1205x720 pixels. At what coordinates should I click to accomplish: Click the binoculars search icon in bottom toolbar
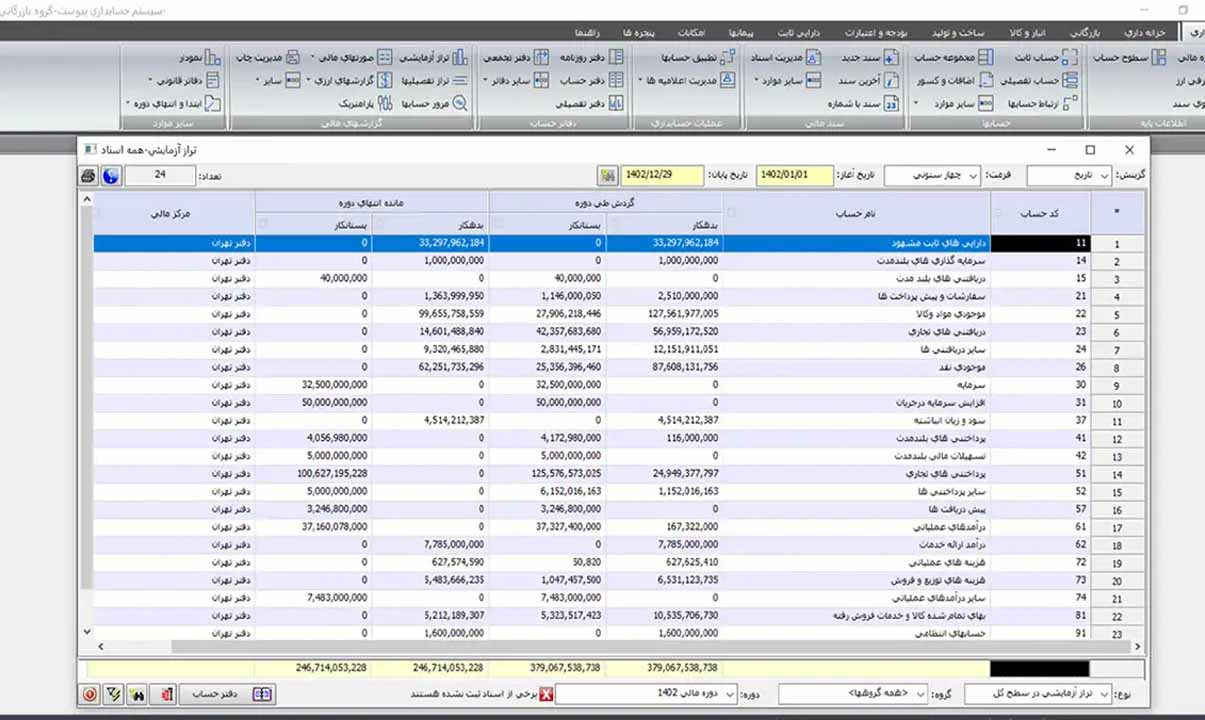[139, 694]
